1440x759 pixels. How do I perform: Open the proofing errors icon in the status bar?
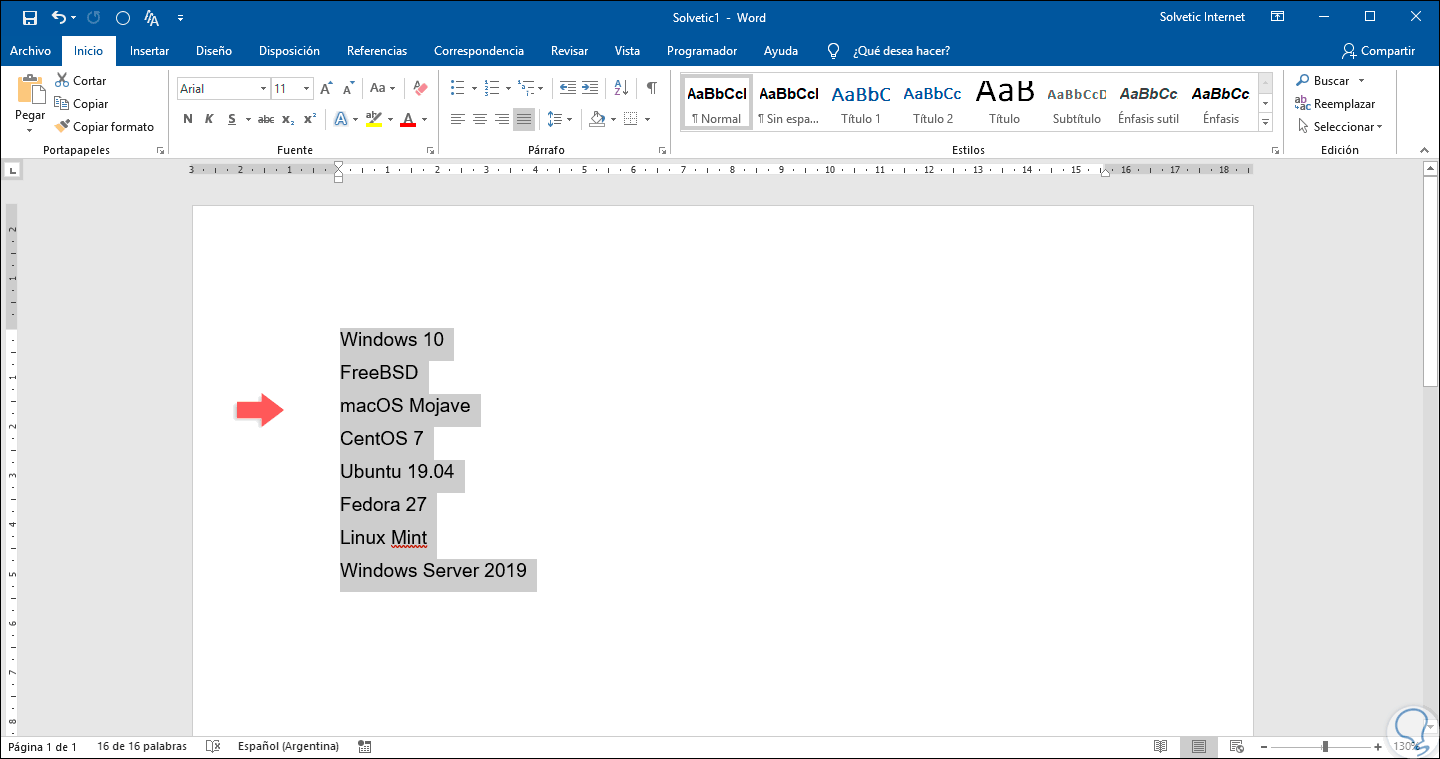(x=212, y=747)
